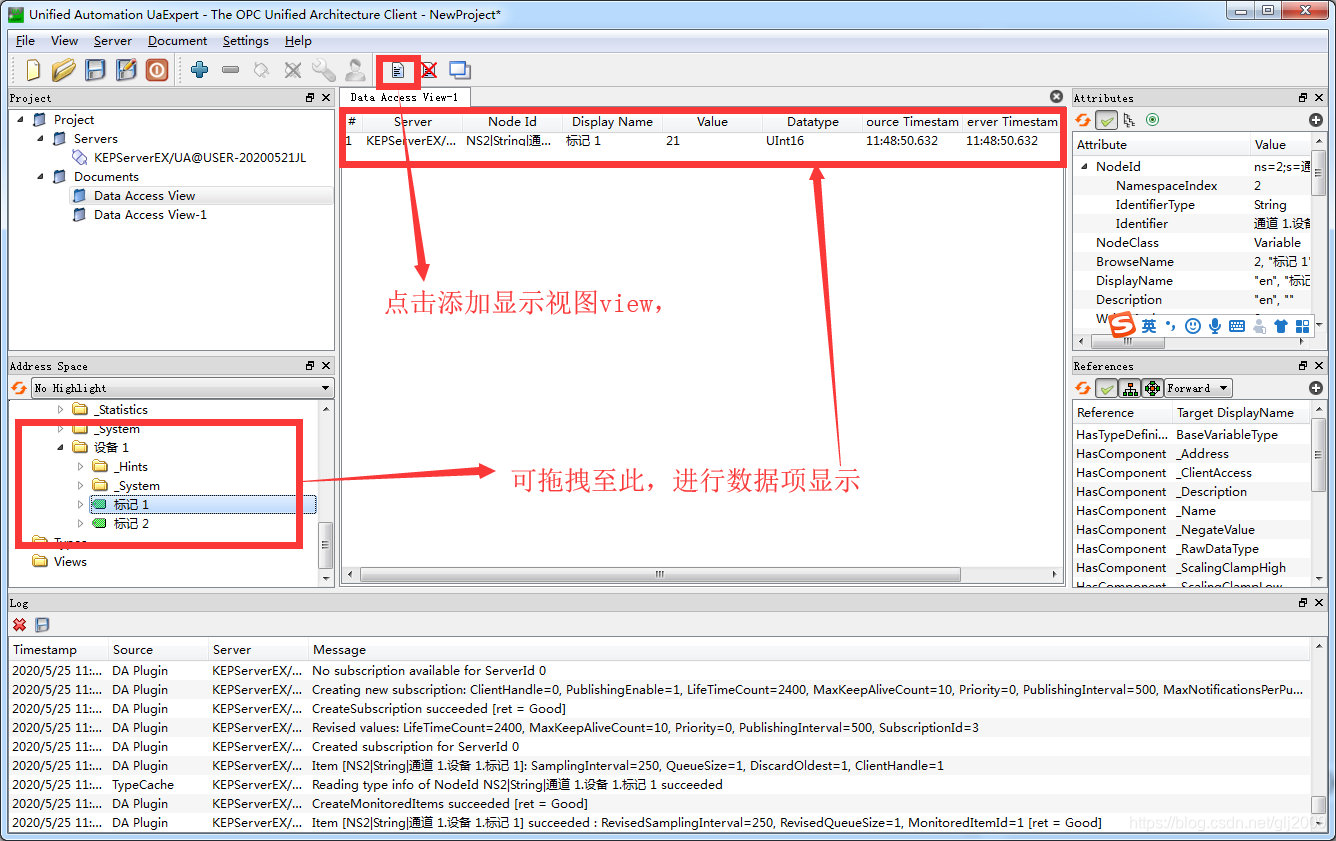Expand the _Statistics folder
The height and width of the screenshot is (841, 1336).
click(x=61, y=409)
